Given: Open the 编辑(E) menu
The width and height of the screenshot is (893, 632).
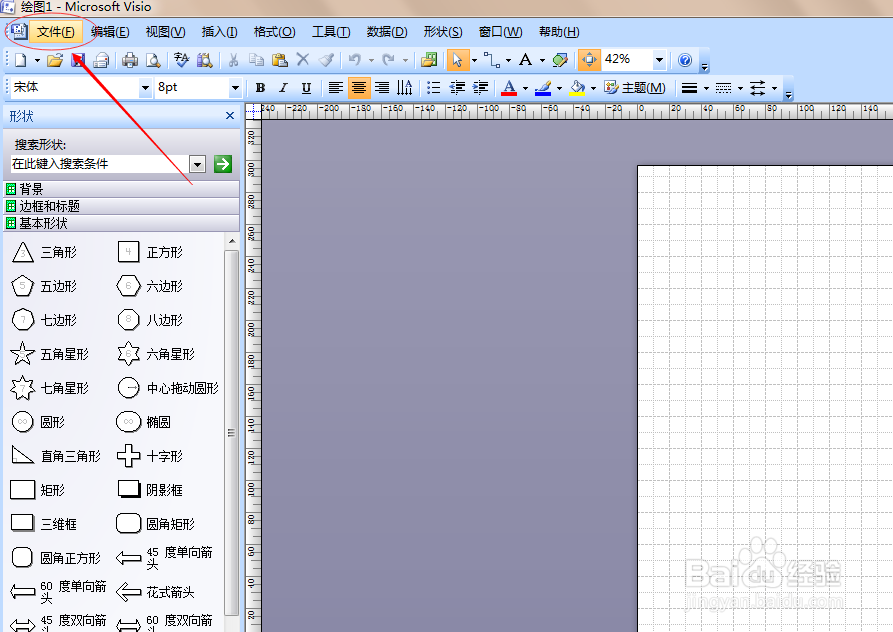Looking at the screenshot, I should click(x=110, y=32).
